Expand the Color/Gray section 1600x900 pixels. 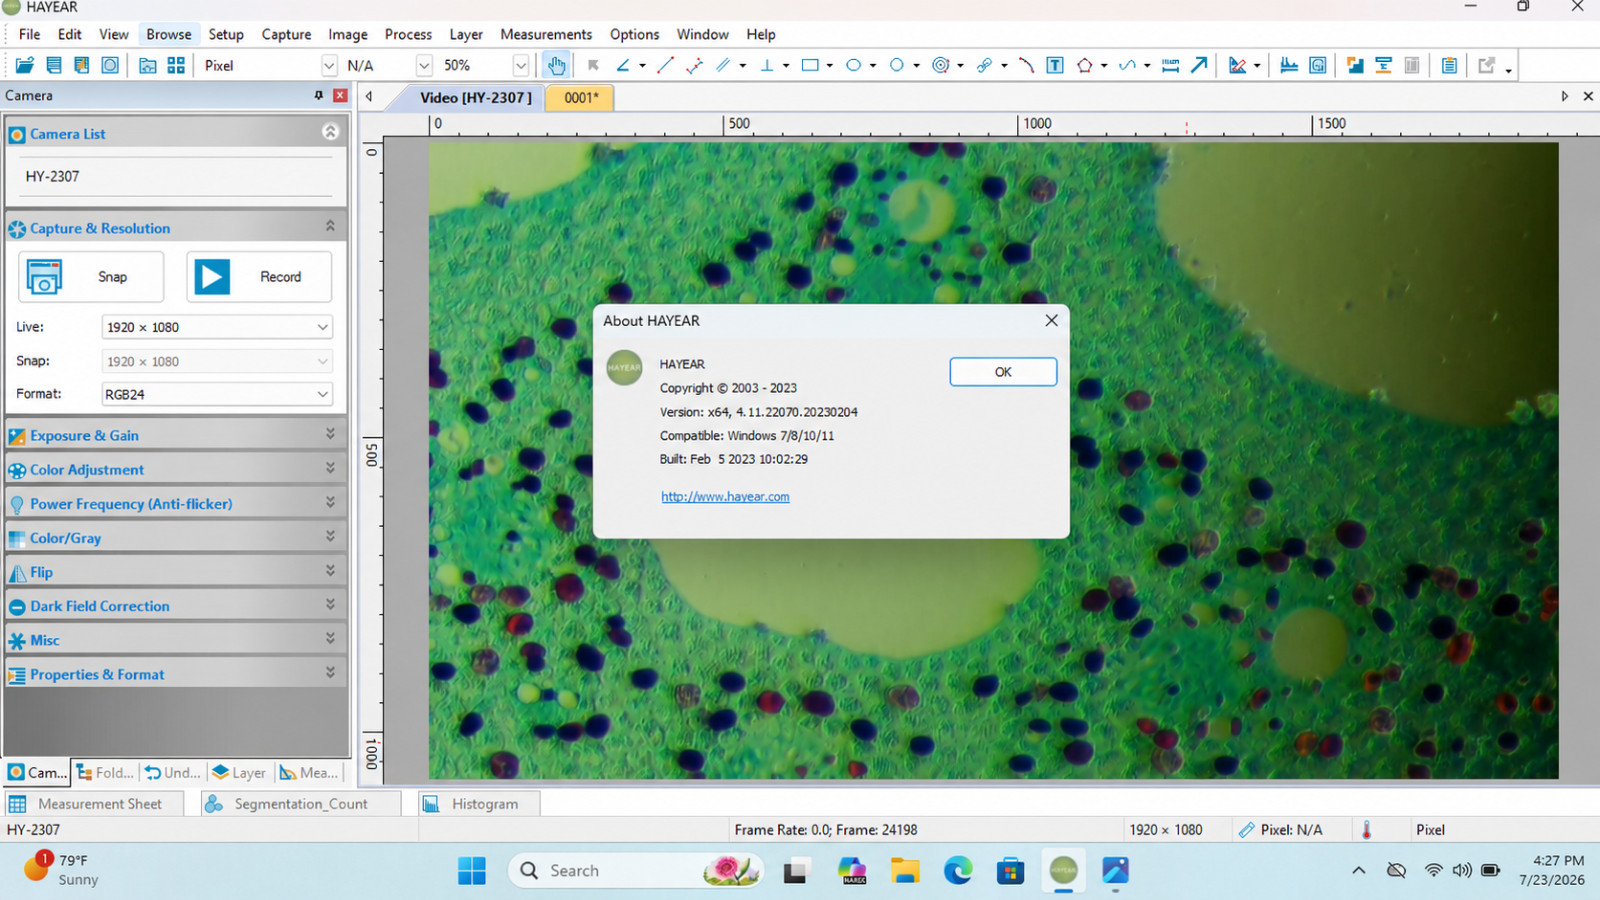tap(176, 538)
